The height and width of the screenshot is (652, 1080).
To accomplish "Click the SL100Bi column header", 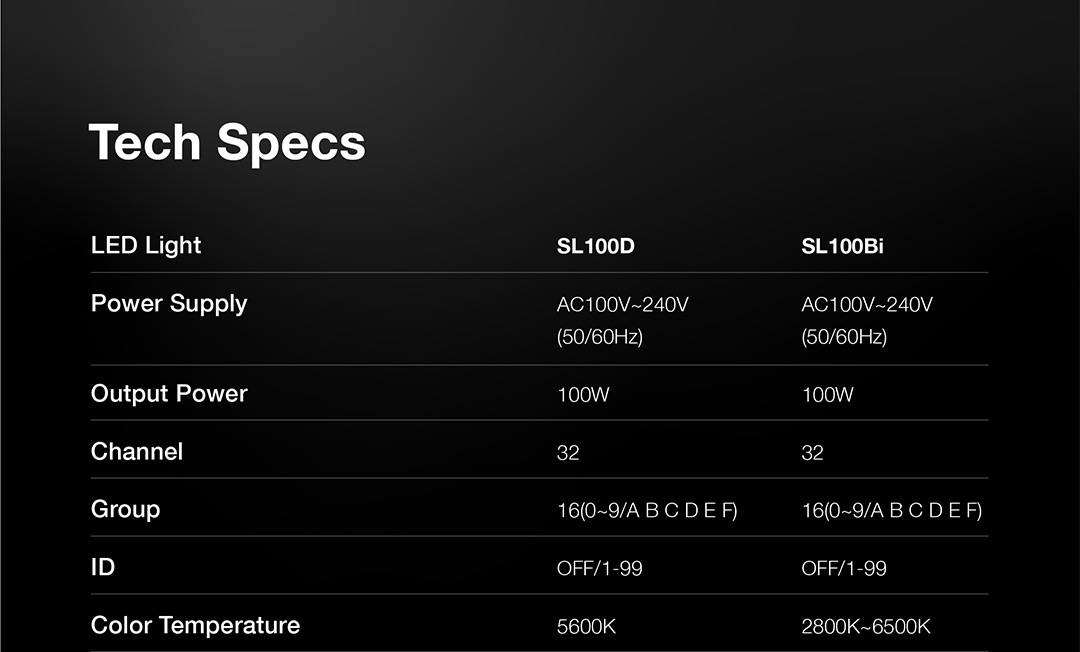I will (842, 246).
